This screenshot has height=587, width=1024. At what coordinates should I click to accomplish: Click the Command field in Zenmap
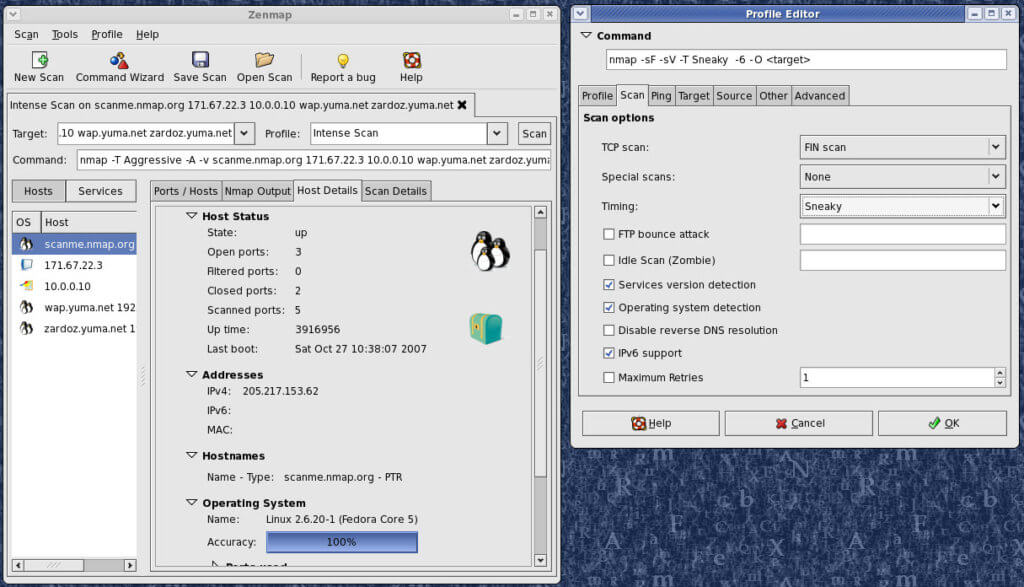coord(314,160)
